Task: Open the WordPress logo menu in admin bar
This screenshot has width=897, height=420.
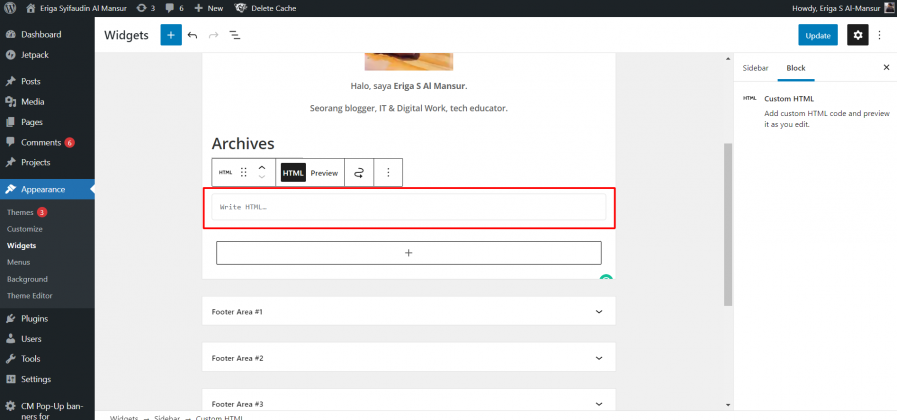Action: (10, 9)
